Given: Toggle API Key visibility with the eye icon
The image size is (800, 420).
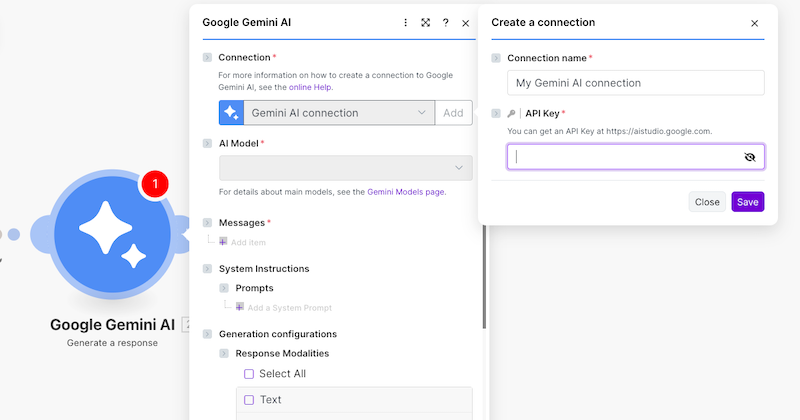Looking at the screenshot, I should [750, 157].
